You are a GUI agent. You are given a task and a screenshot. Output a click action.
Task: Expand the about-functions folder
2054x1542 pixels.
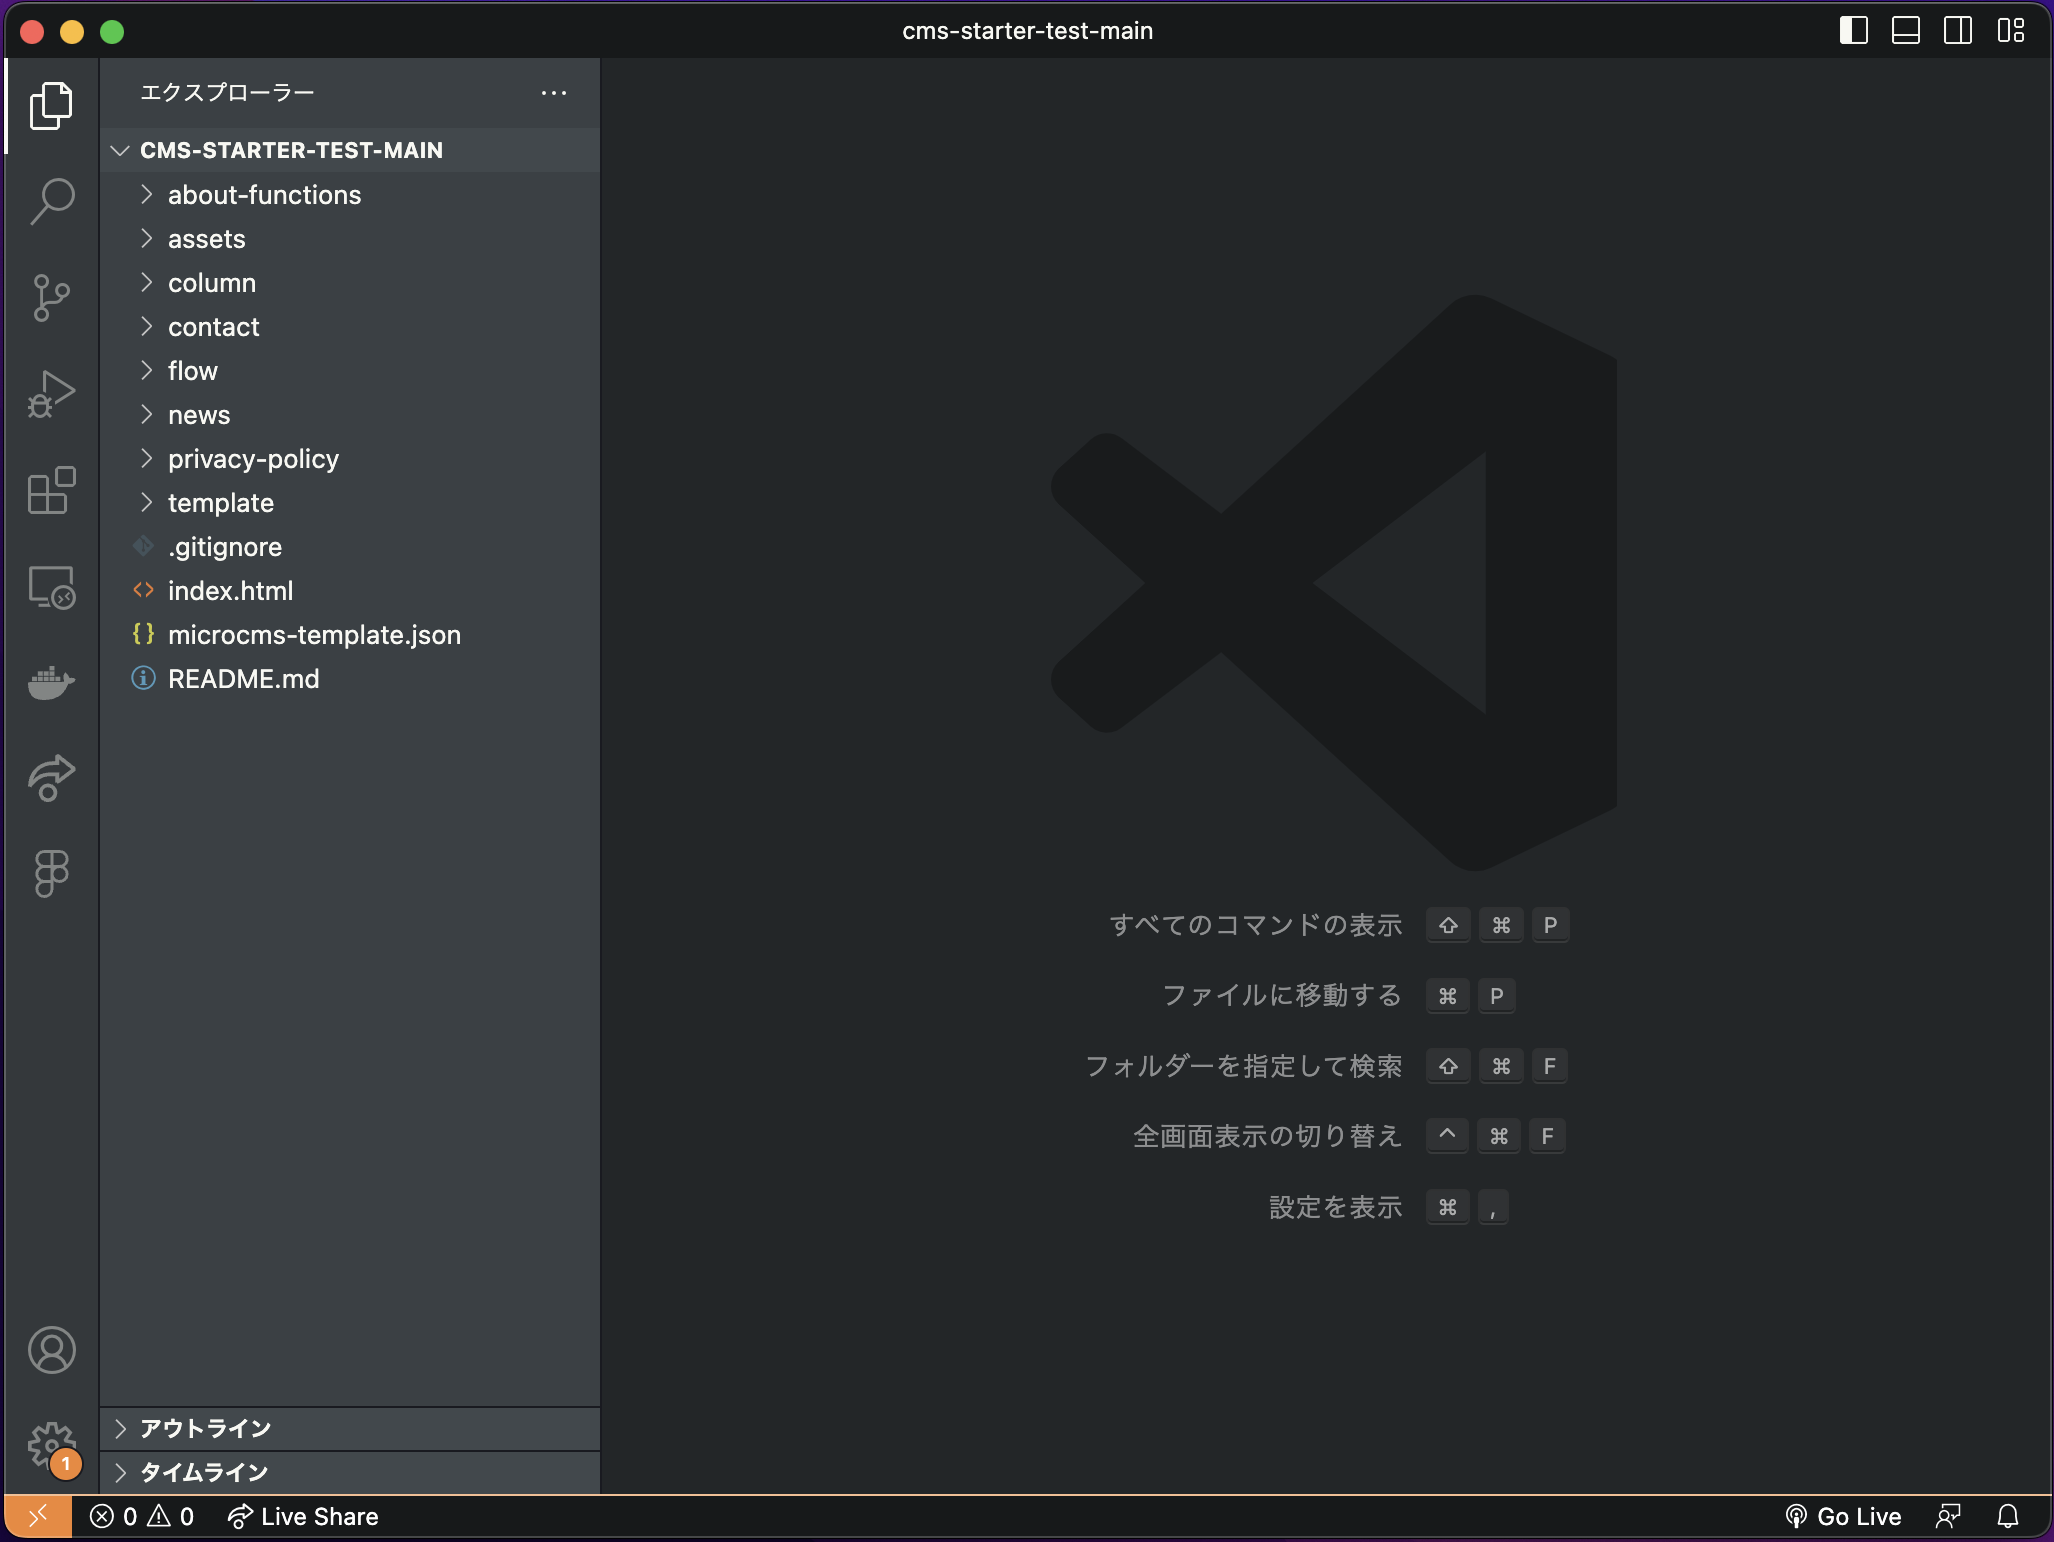[350, 195]
